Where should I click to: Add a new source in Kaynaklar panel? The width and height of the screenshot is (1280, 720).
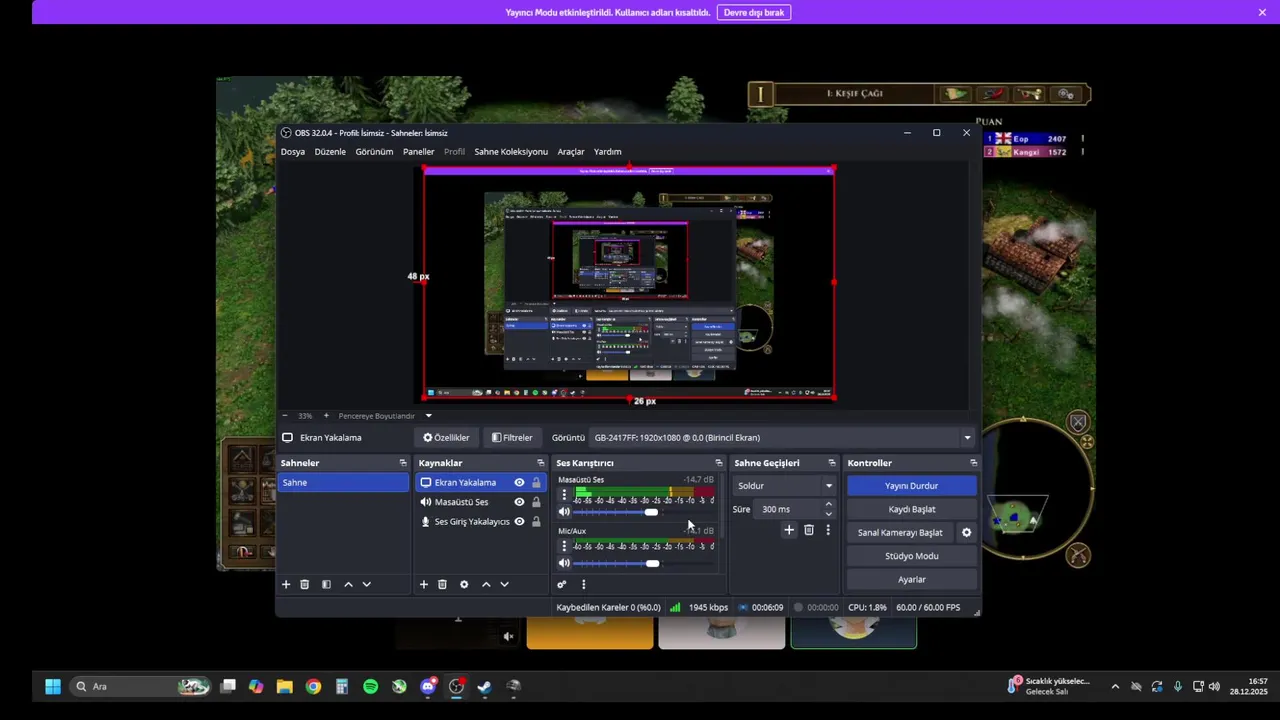[424, 585]
